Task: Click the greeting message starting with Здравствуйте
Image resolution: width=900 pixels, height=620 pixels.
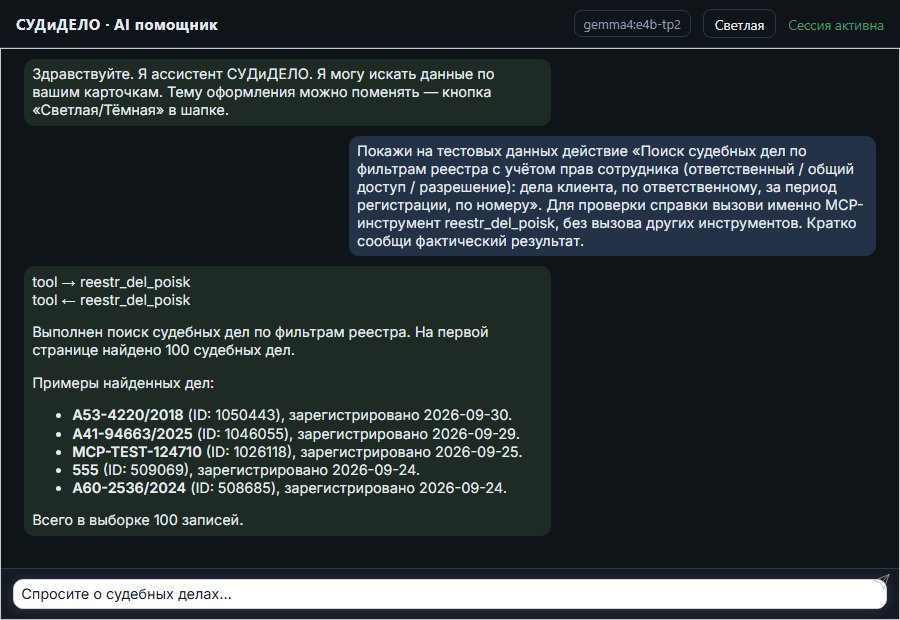Action: tap(287, 92)
